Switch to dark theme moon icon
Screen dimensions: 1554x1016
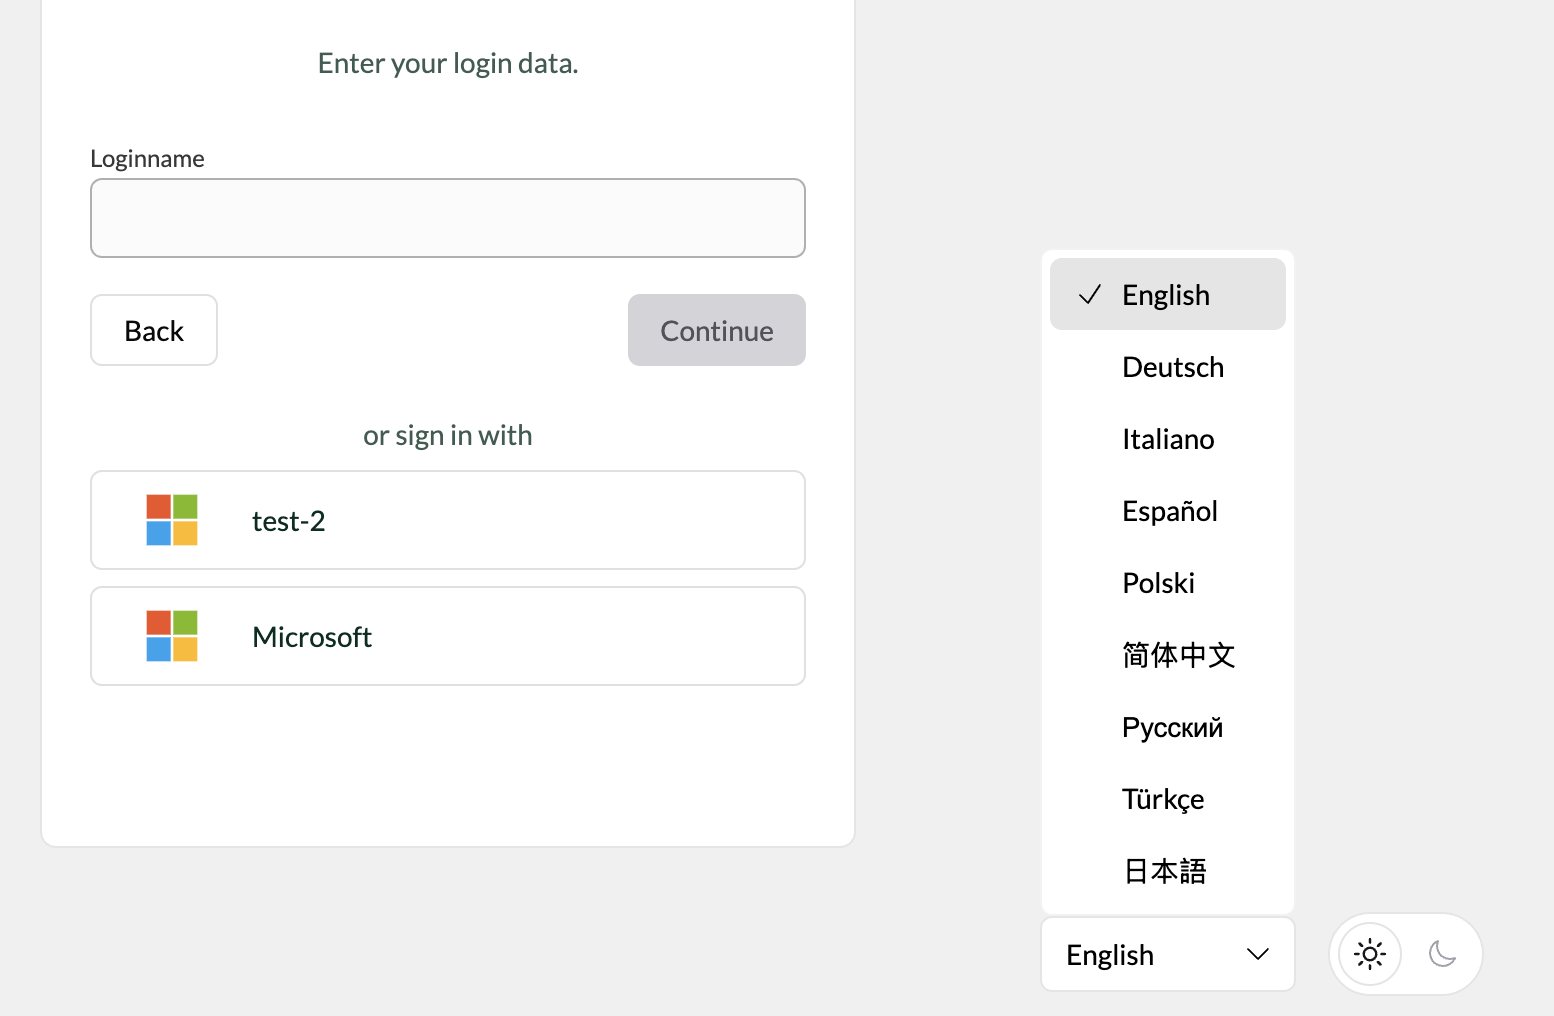(1442, 954)
